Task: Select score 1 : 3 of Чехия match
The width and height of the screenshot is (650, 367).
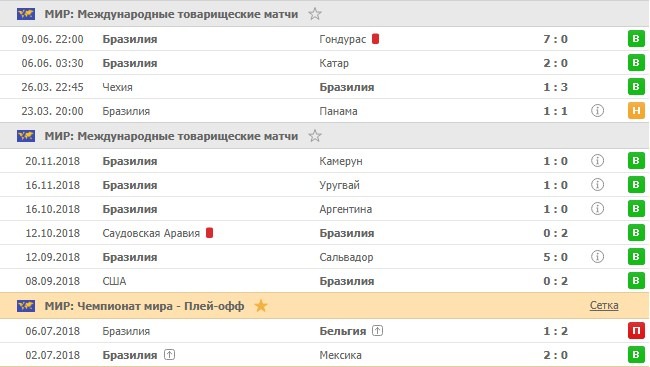Action: pos(555,87)
